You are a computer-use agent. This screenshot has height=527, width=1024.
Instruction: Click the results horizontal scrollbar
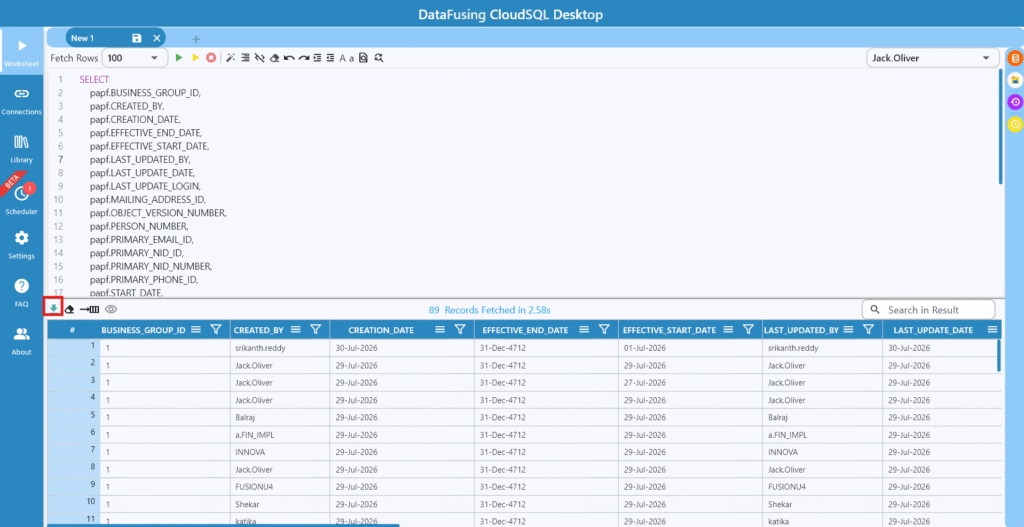[x=223, y=525]
